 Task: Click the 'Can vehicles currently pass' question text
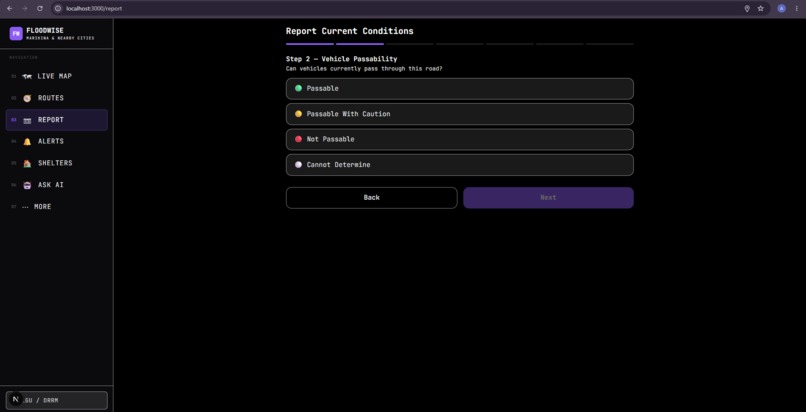pyautogui.click(x=364, y=68)
